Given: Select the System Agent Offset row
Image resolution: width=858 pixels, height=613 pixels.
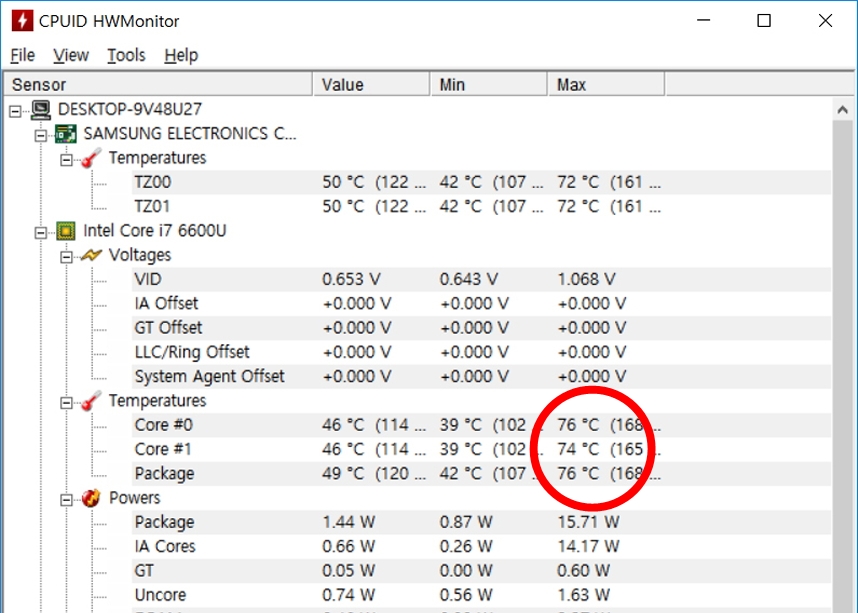Looking at the screenshot, I should (482, 377).
